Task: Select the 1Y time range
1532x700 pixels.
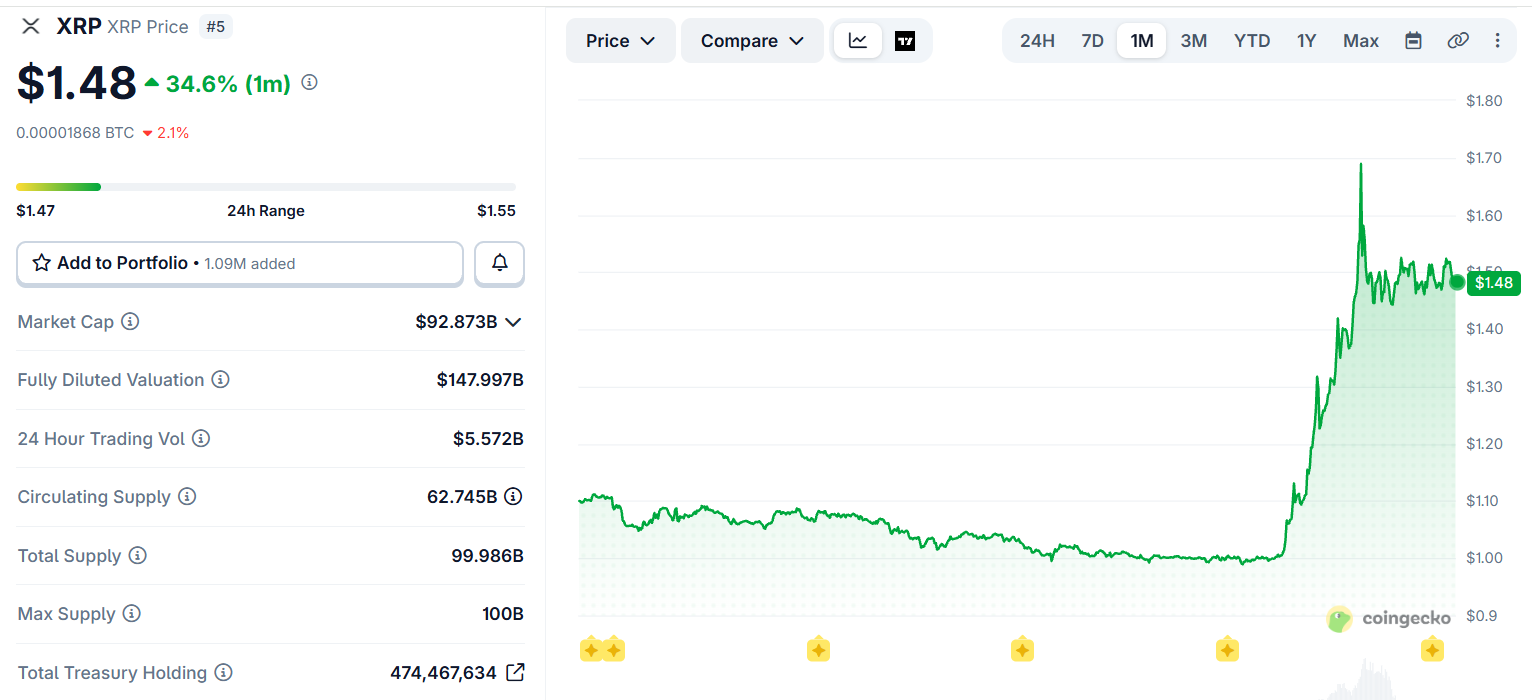Action: [1307, 41]
